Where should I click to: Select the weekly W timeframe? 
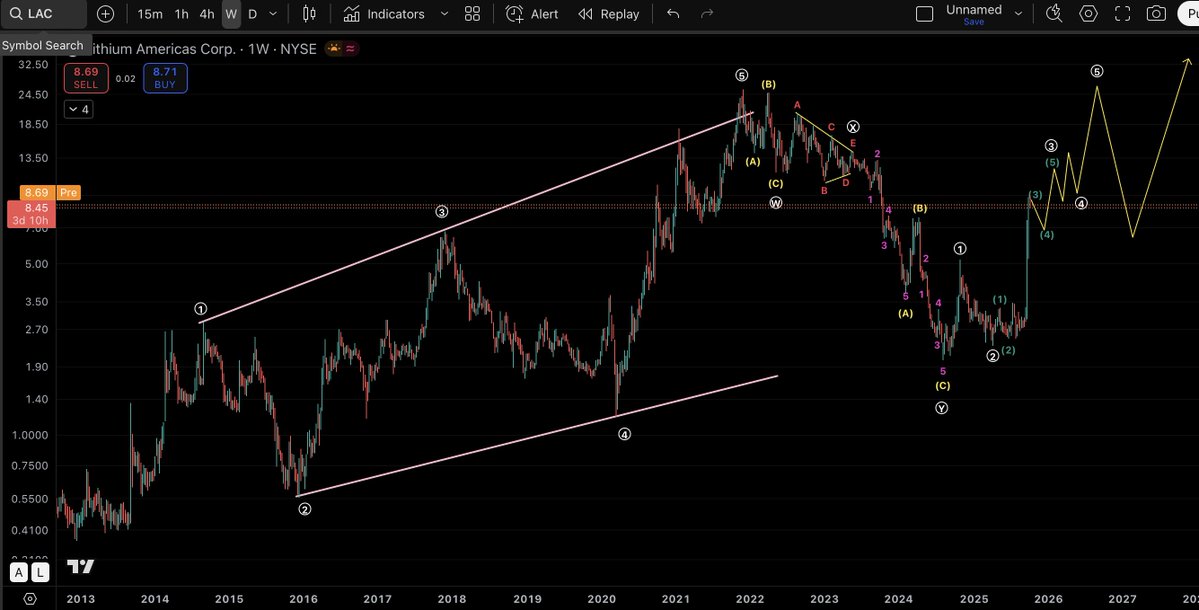pos(231,14)
